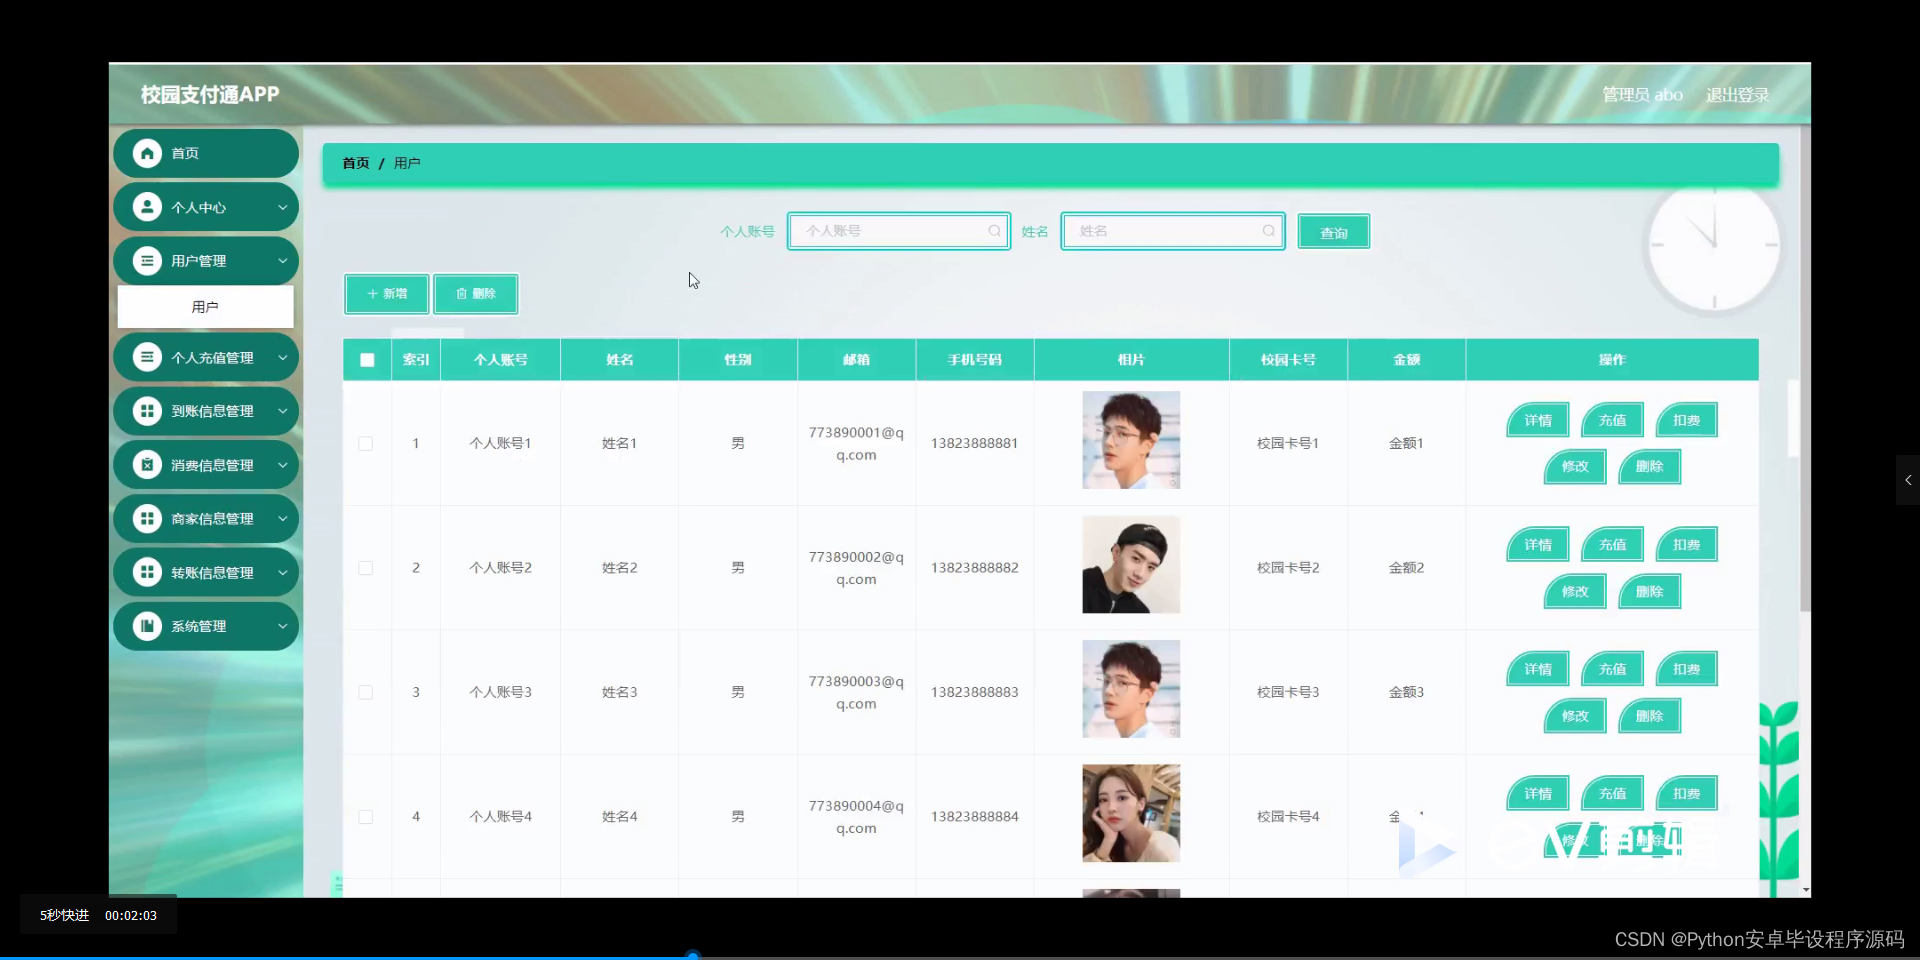Image resolution: width=1920 pixels, height=960 pixels.
Task: Select the 个人充值管理 sidebar icon
Action: [147, 357]
